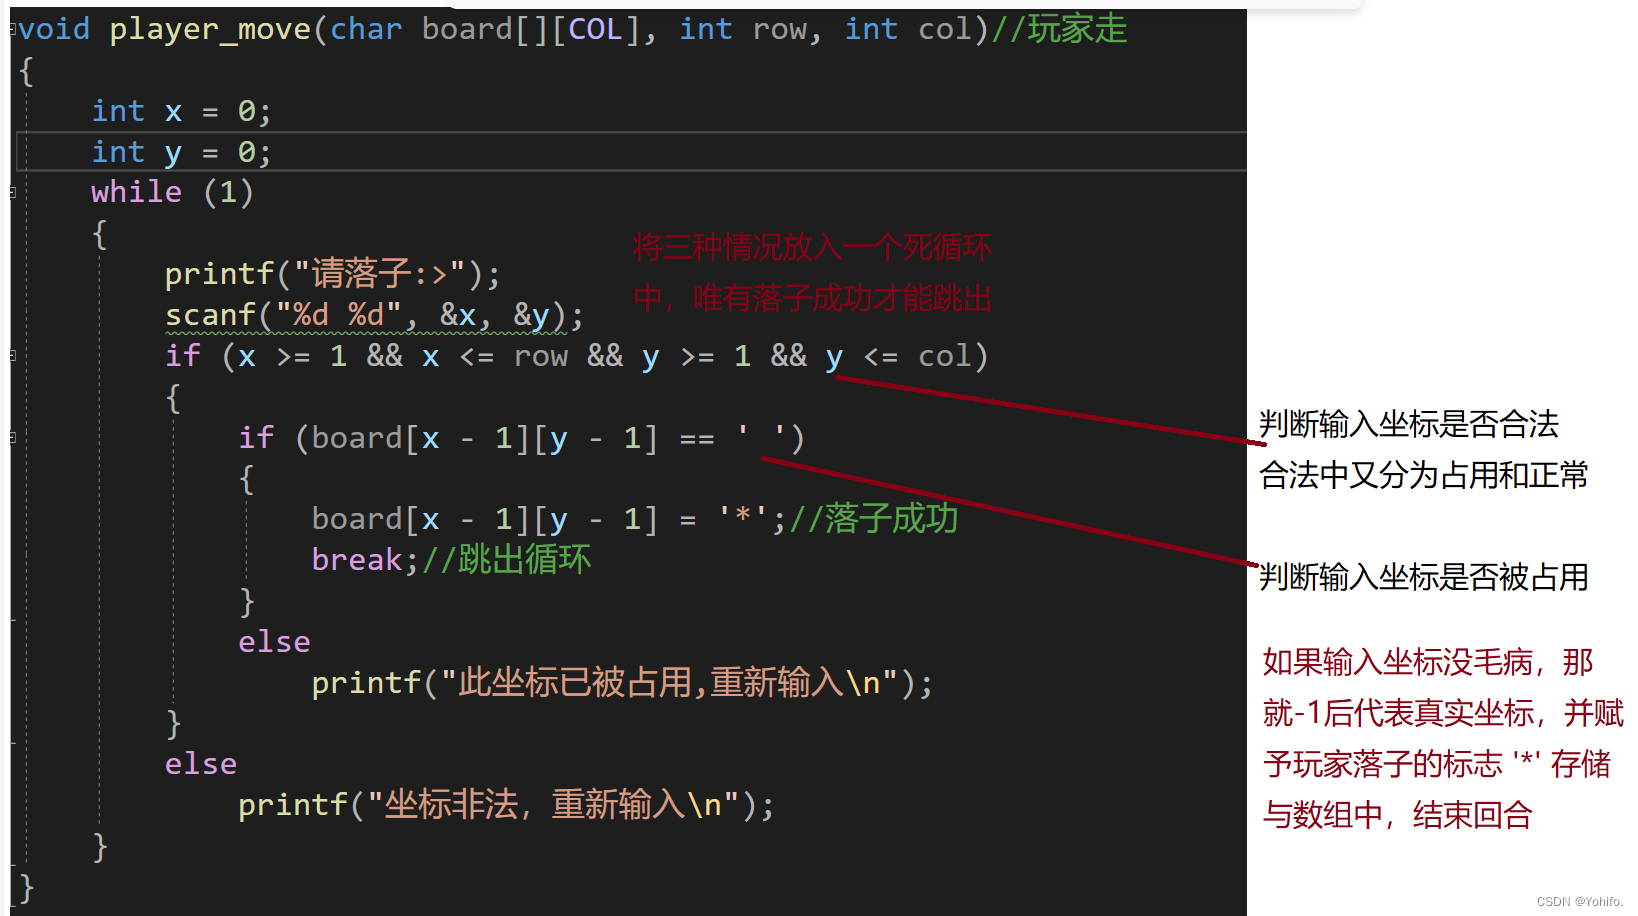Viewport: 1638px width, 916px height.
Task: Click the else above 此坐标已被占用 printf
Action: 274,642
